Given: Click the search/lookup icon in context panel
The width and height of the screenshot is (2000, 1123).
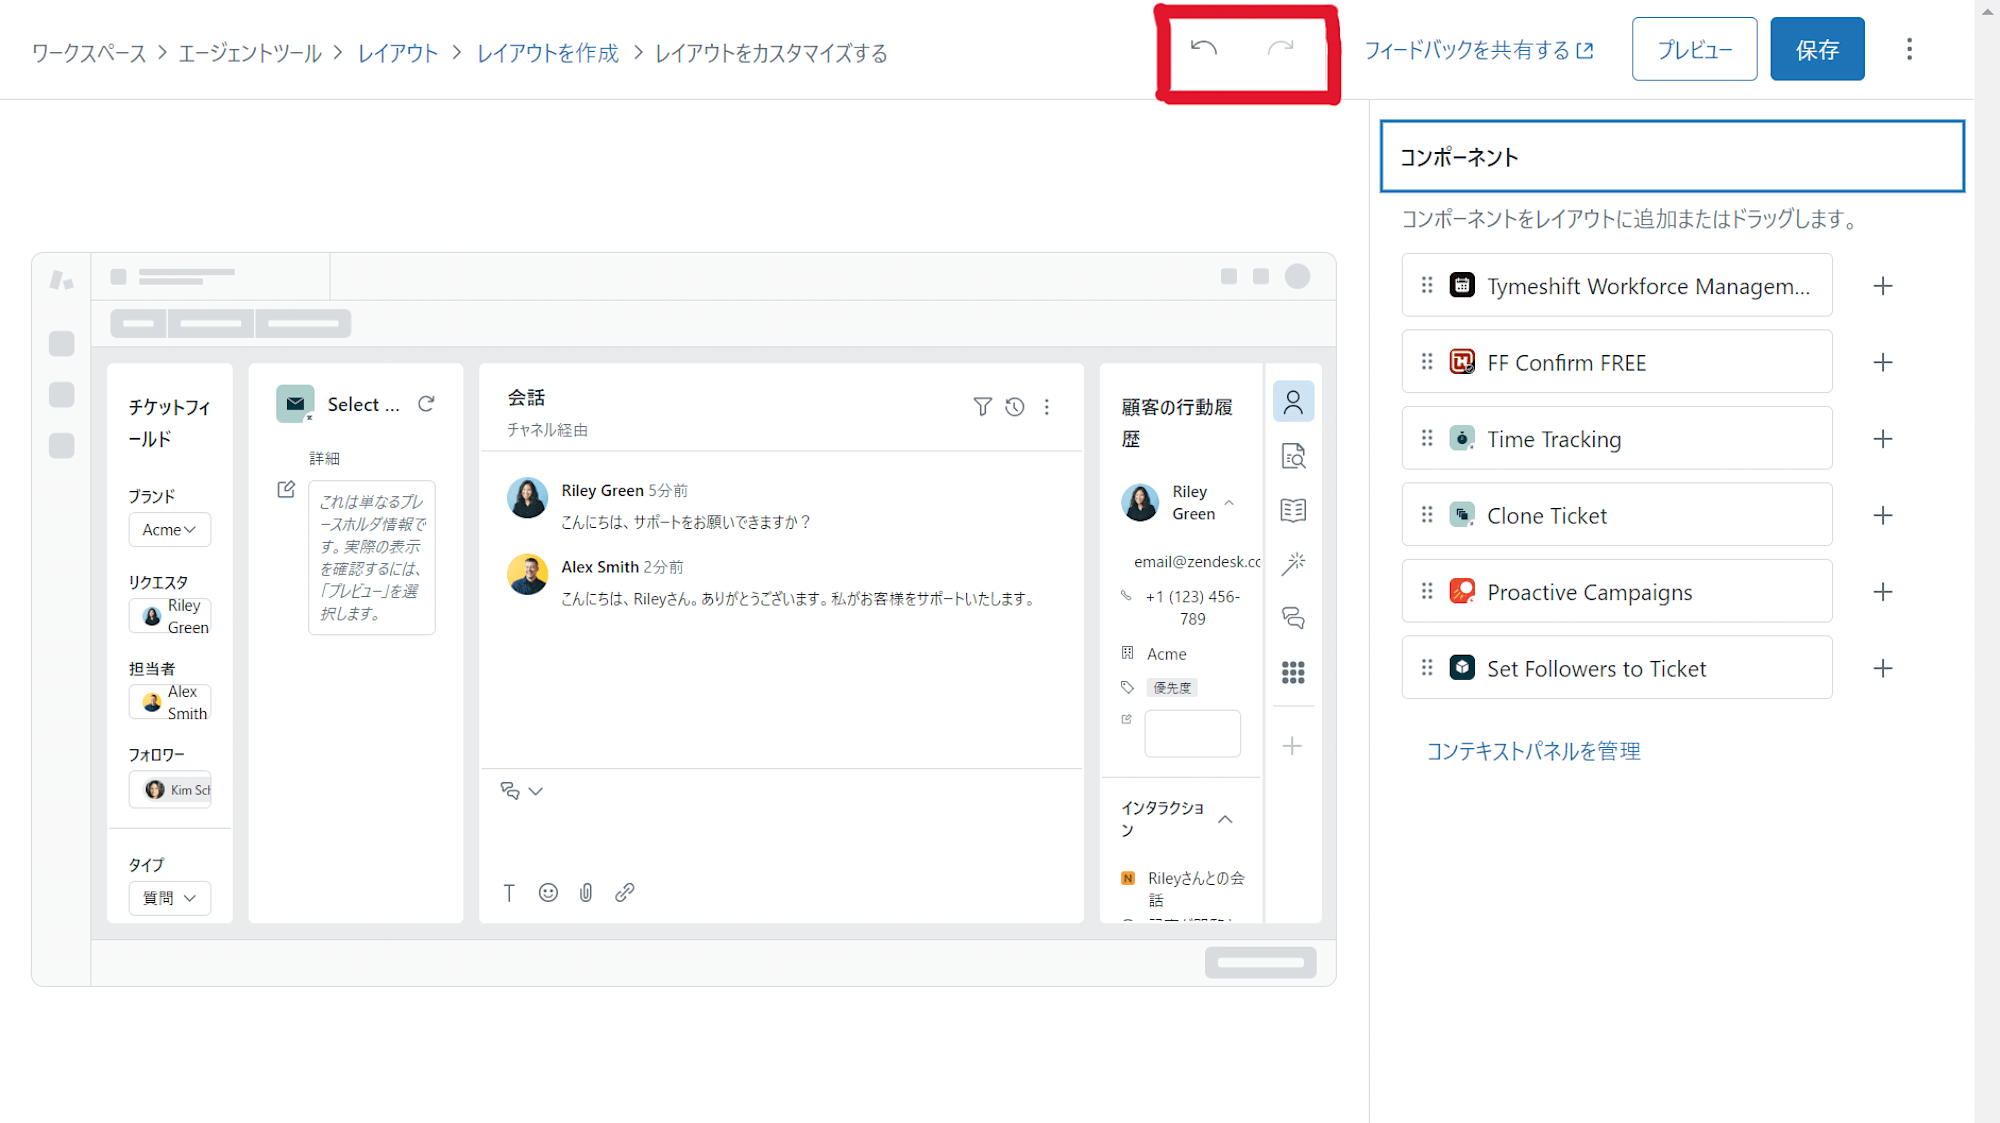Looking at the screenshot, I should tap(1293, 456).
